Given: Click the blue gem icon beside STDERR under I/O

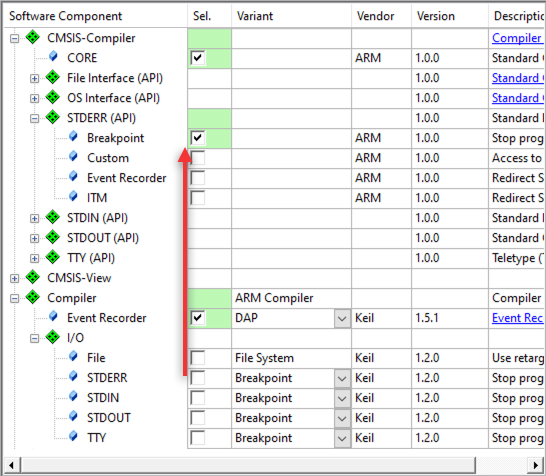Looking at the screenshot, I should [x=73, y=376].
